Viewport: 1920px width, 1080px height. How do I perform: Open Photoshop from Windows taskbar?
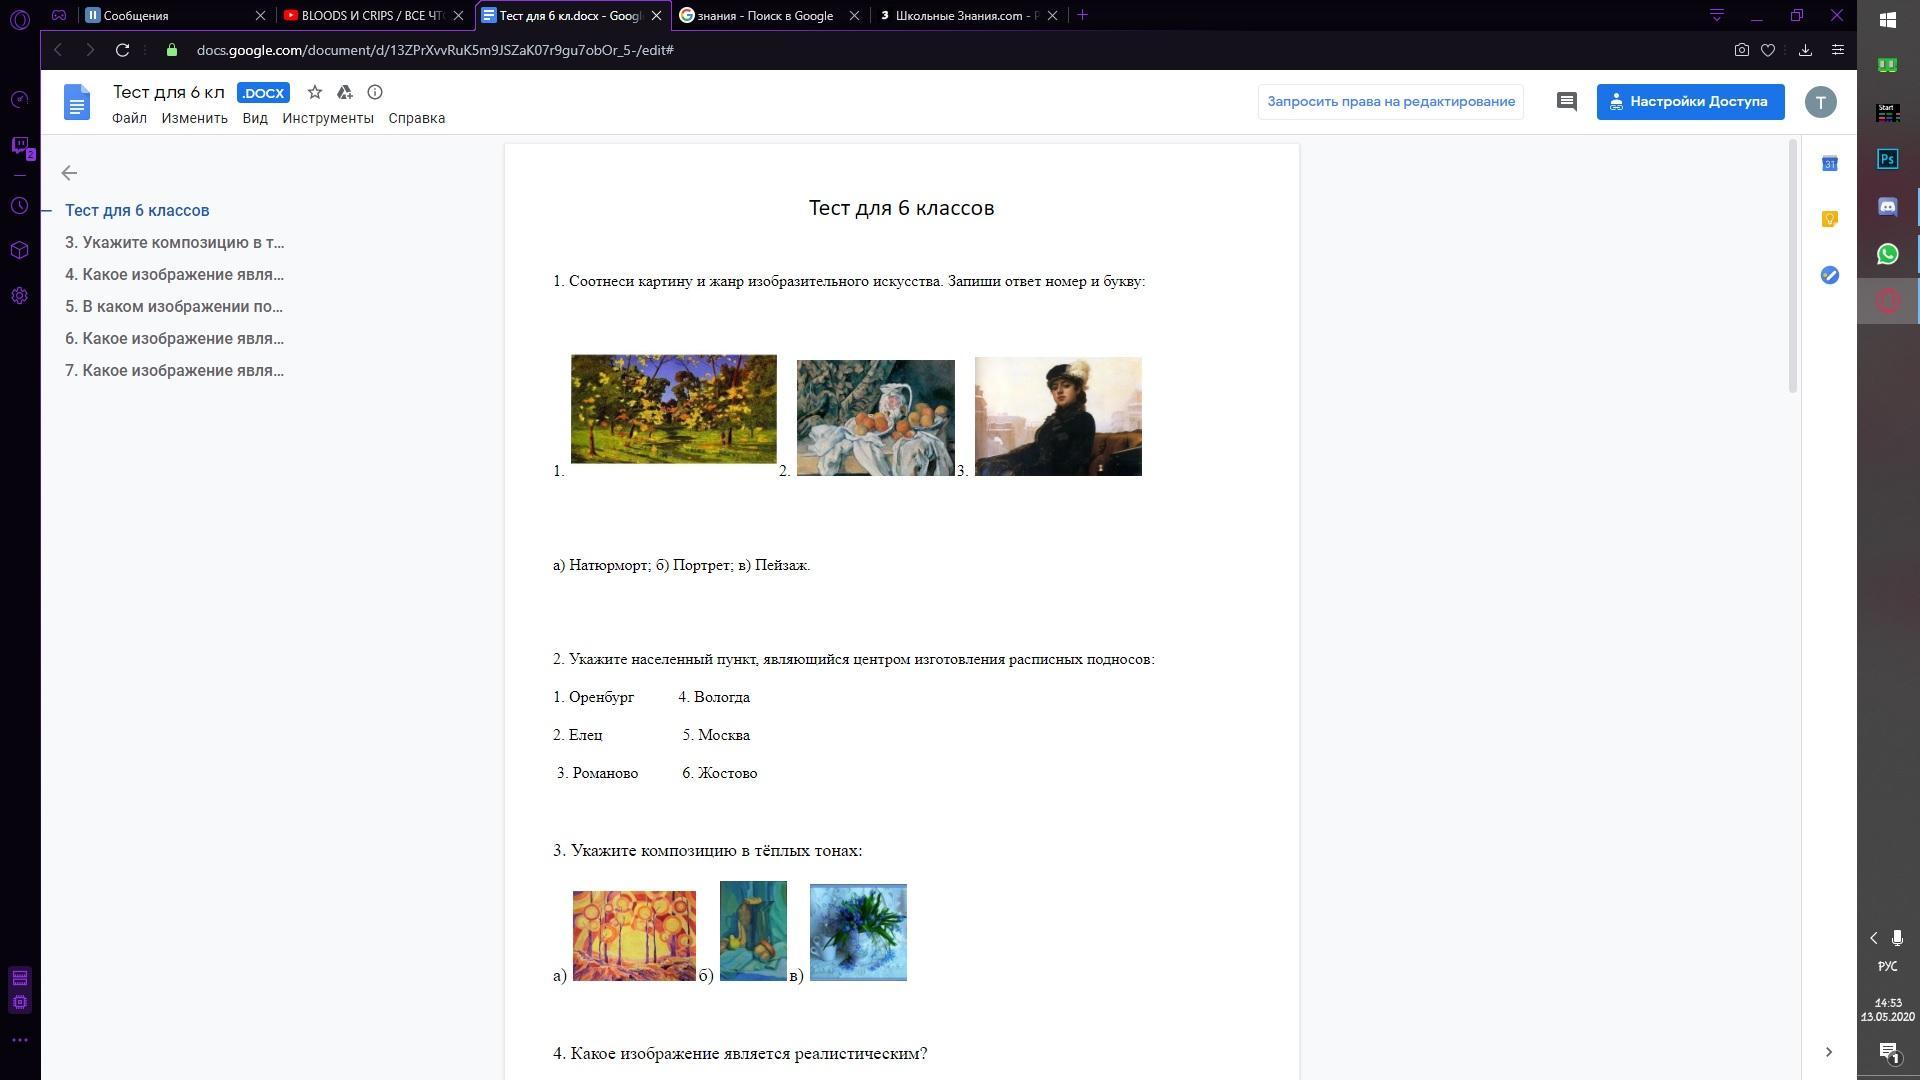[1887, 159]
